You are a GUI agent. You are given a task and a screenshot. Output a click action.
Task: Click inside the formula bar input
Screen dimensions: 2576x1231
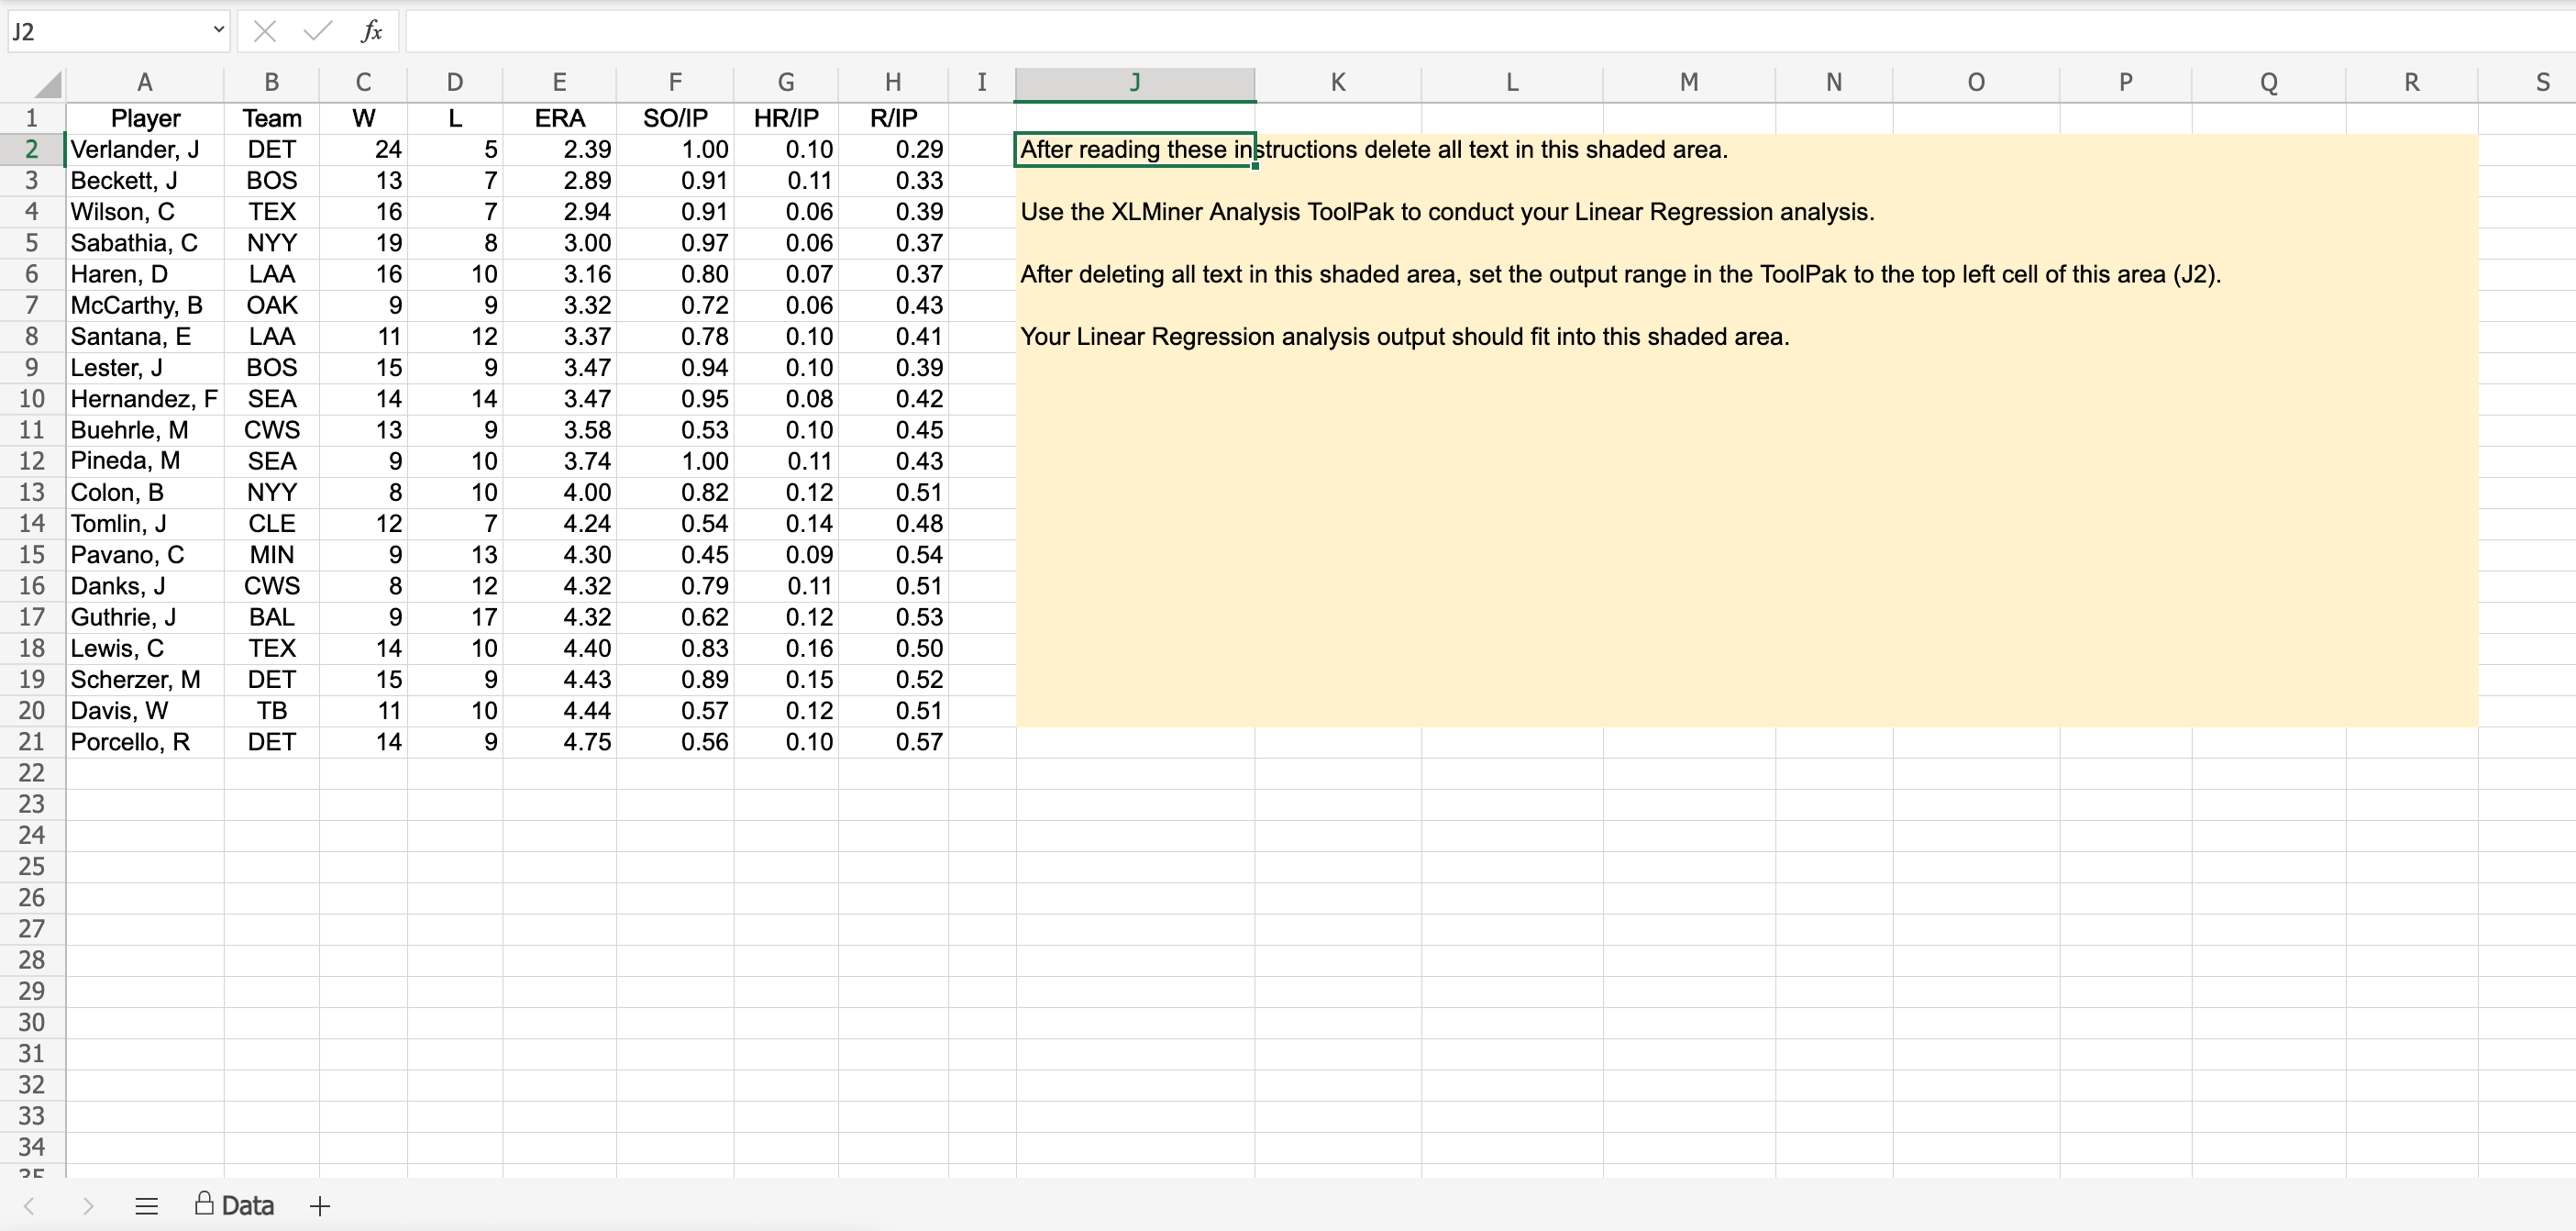point(1400,32)
